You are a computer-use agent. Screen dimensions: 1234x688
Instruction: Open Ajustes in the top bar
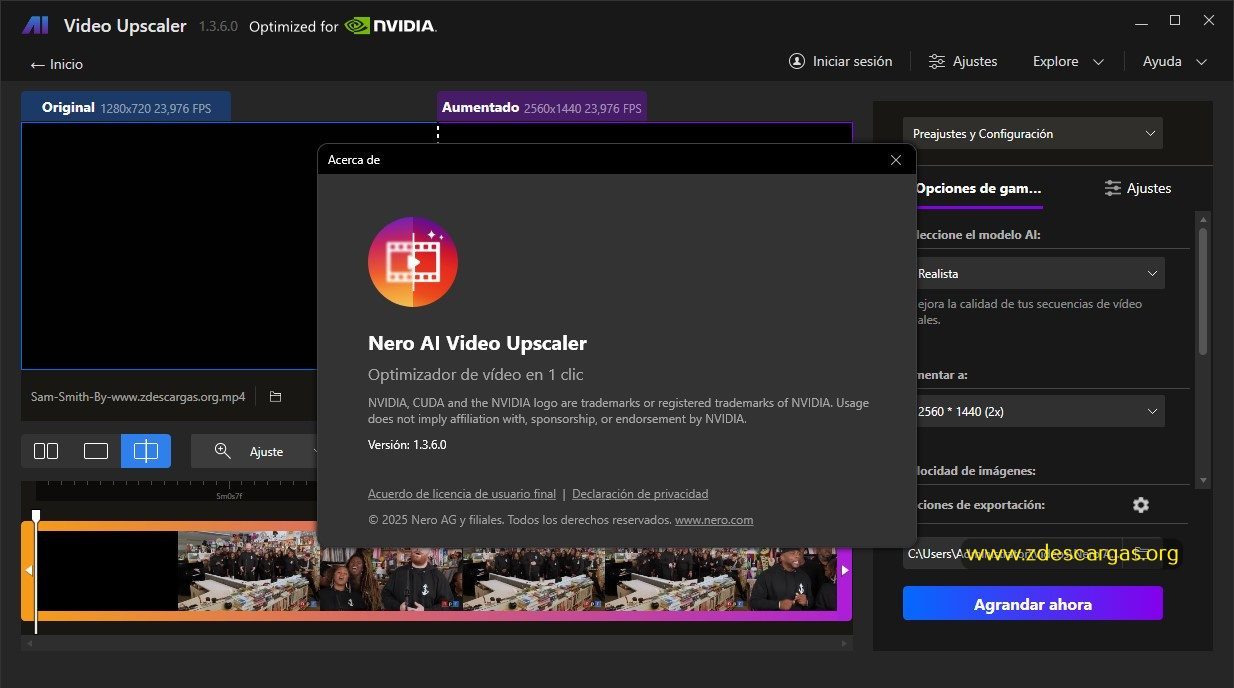962,61
